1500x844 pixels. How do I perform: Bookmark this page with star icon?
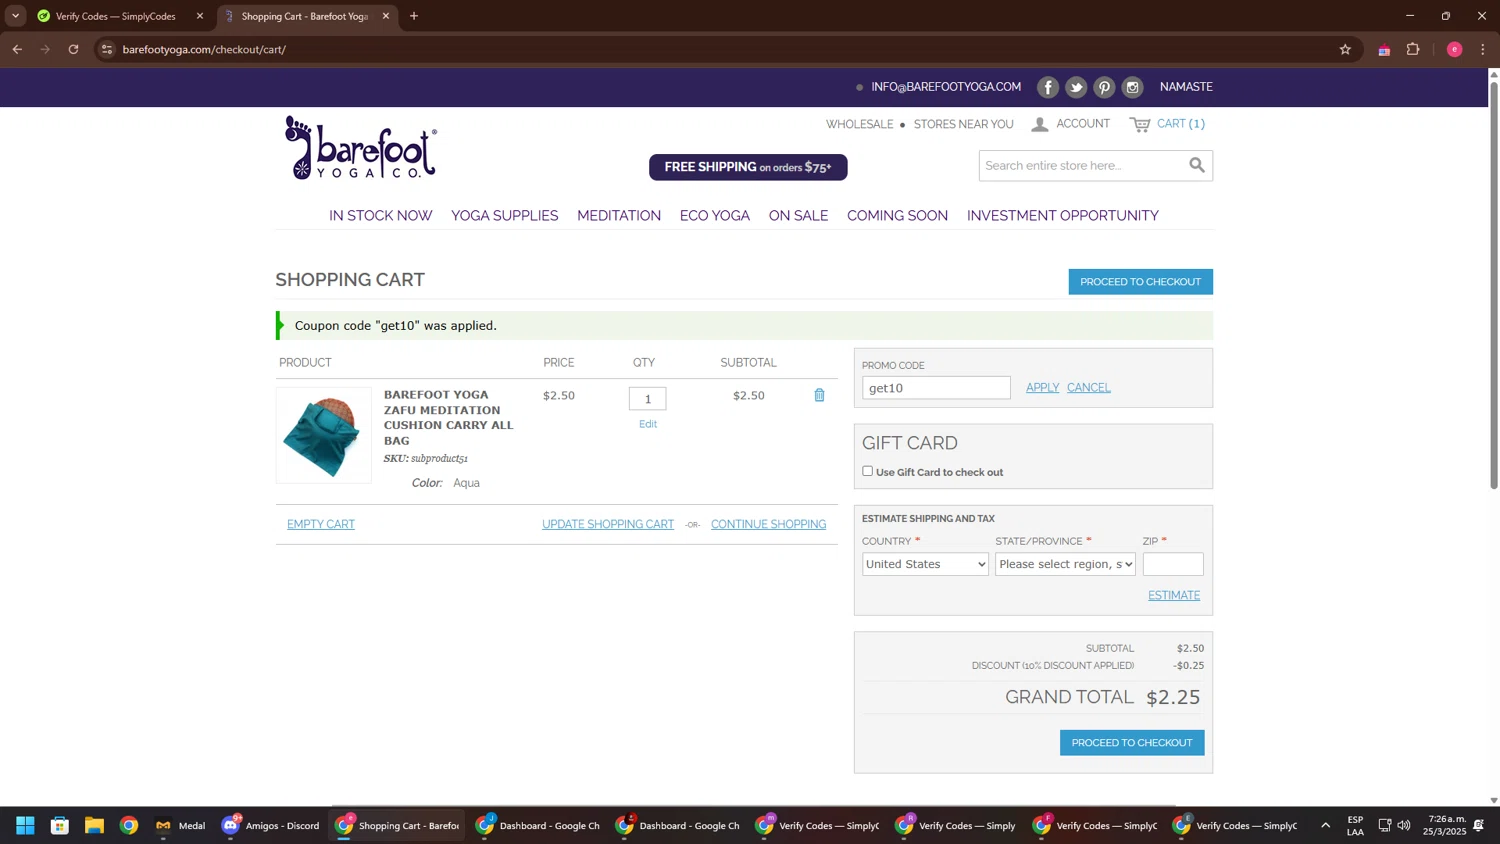pos(1345,49)
